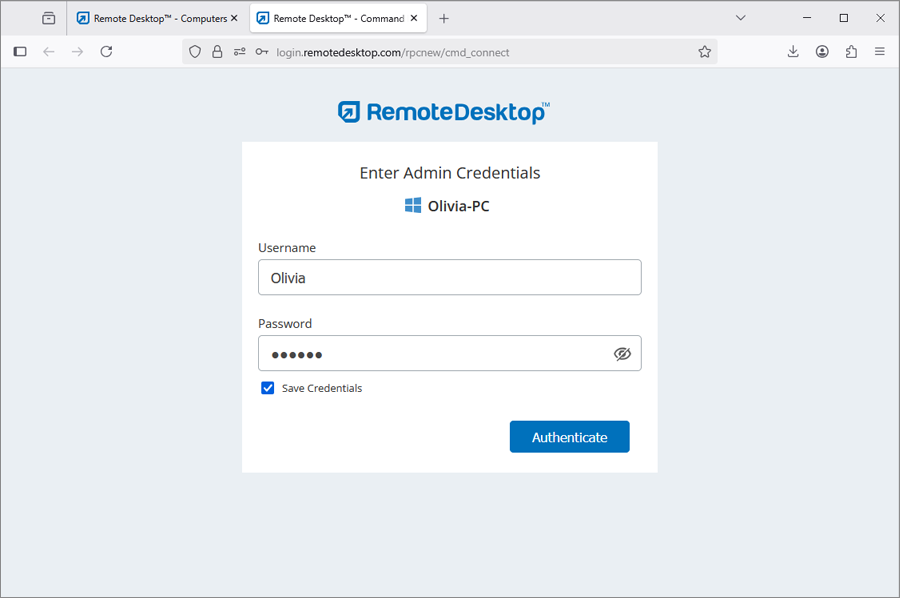Click the RemoteDesktop logo
This screenshot has height=598, width=900.
[443, 112]
